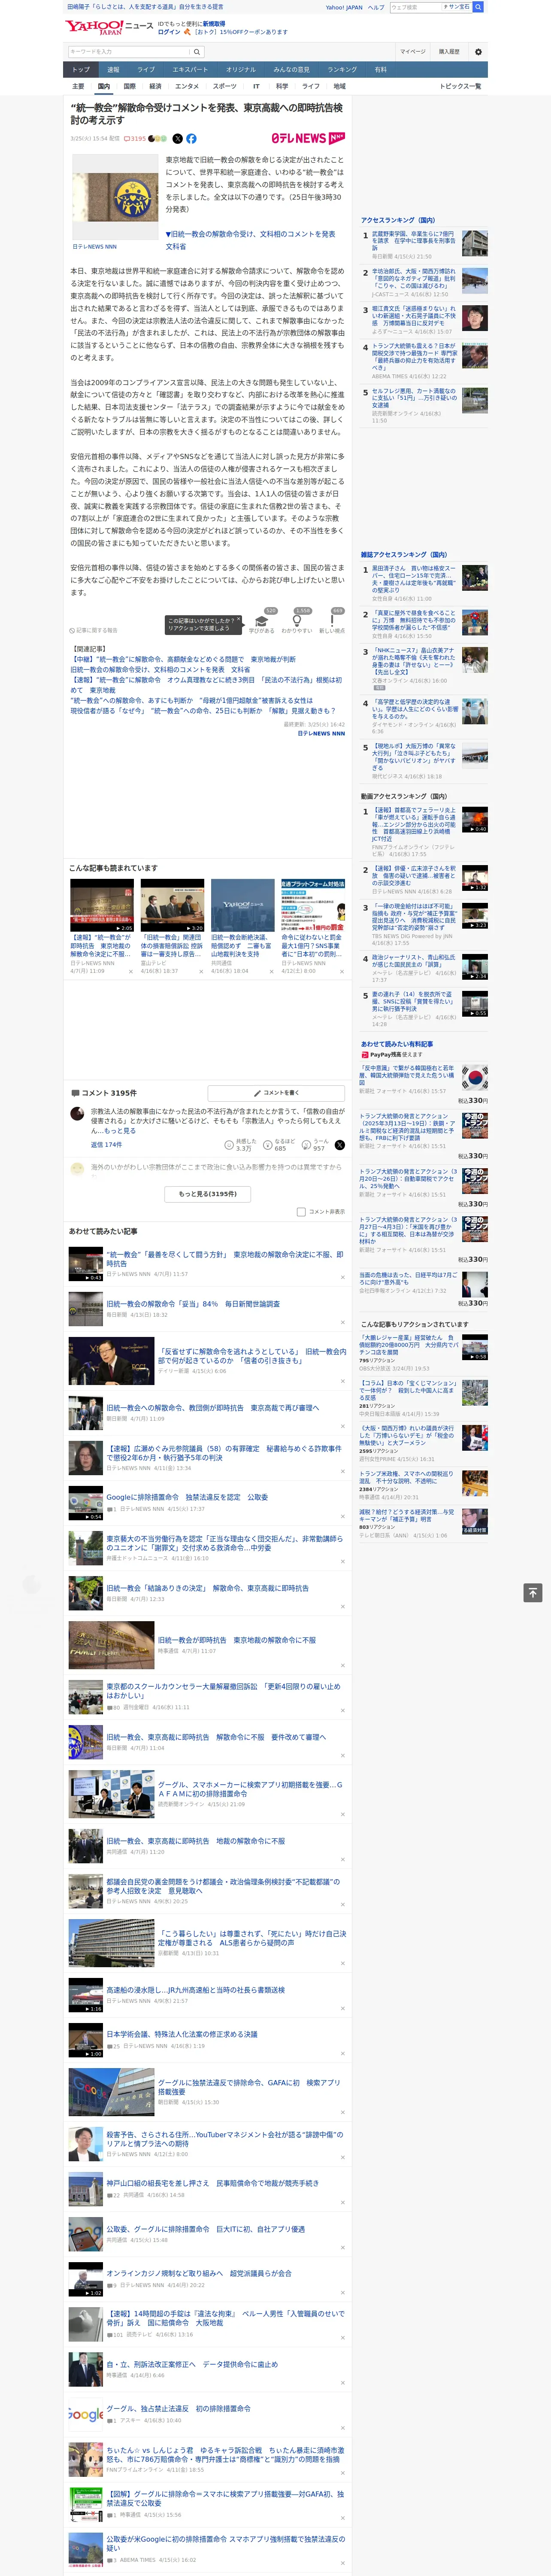The image size is (551, 2576).
Task: Click the search magnifier in the keyword box
Action: pos(197,52)
